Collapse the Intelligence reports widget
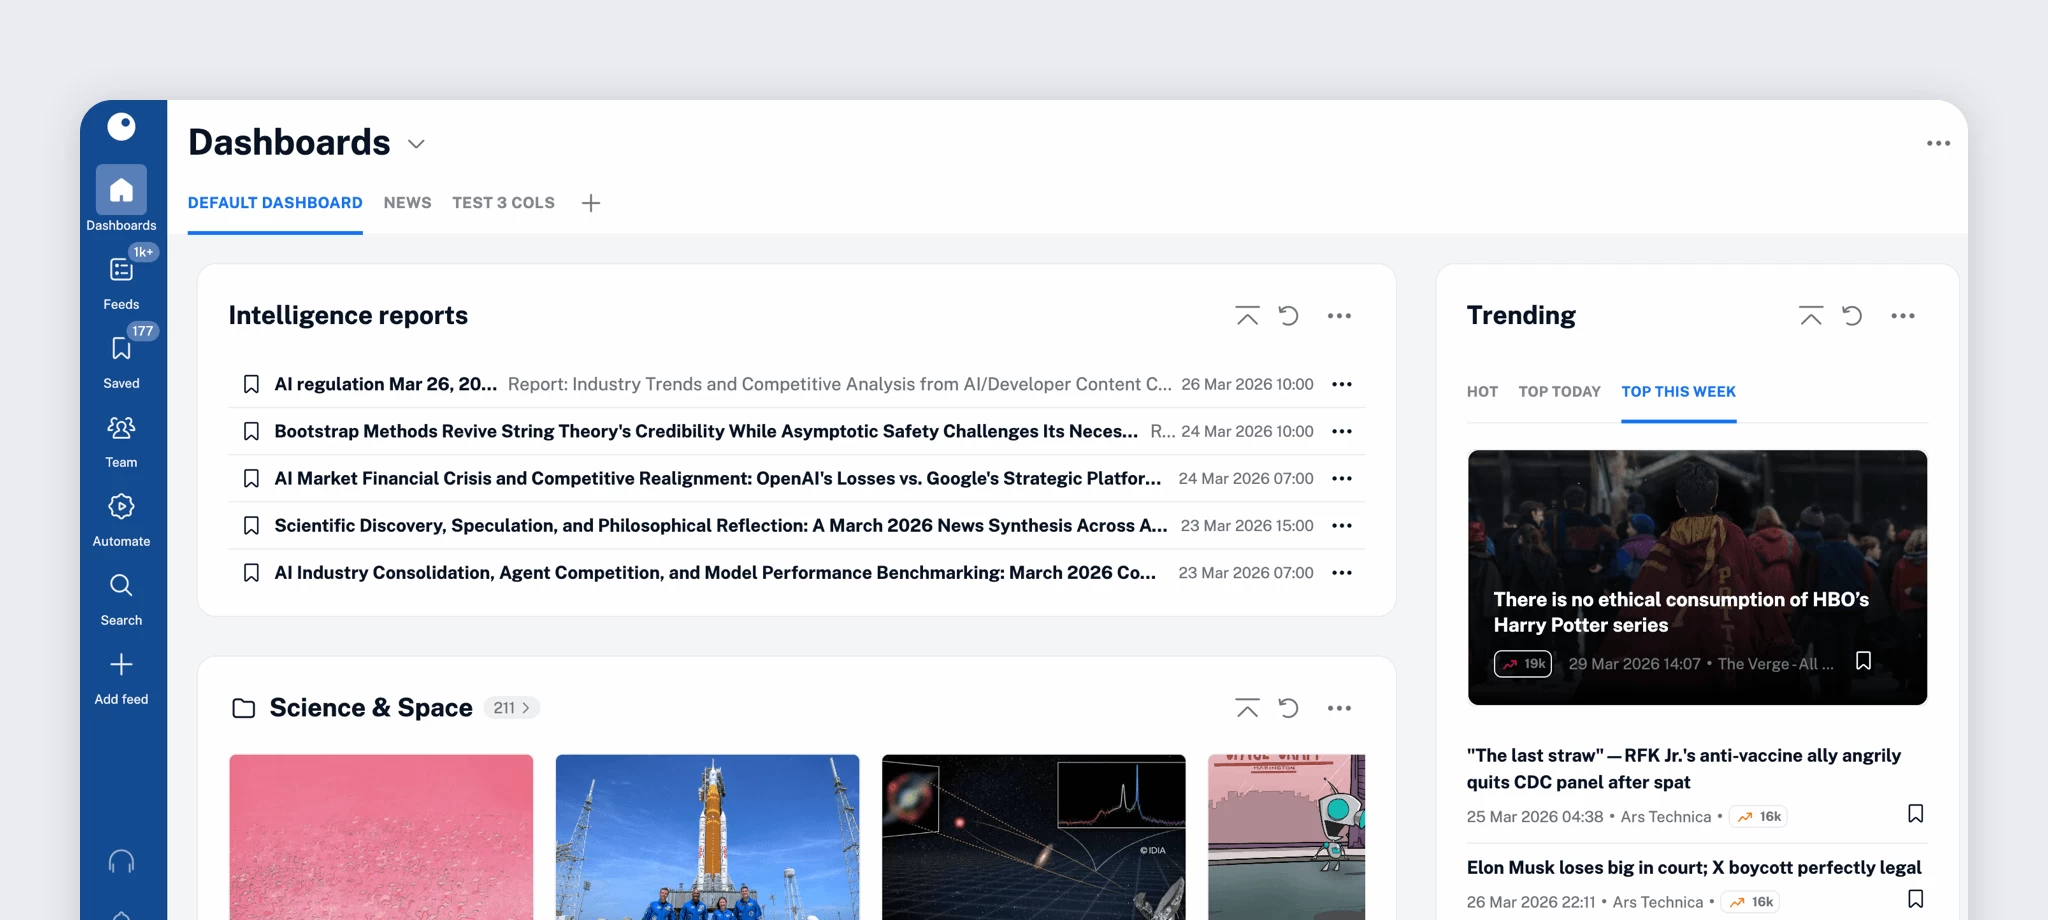This screenshot has width=2048, height=920. coord(1247,316)
